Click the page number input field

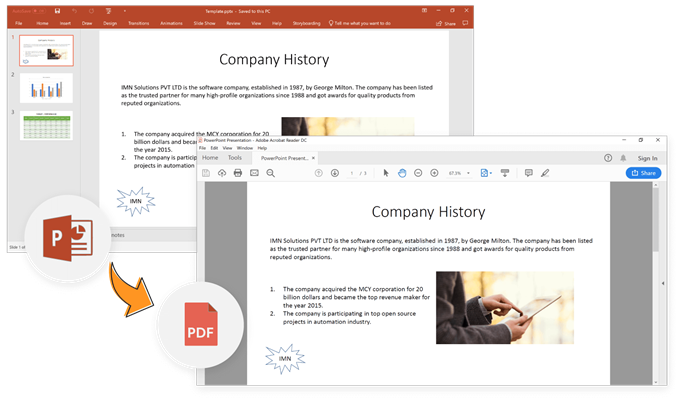click(x=352, y=173)
